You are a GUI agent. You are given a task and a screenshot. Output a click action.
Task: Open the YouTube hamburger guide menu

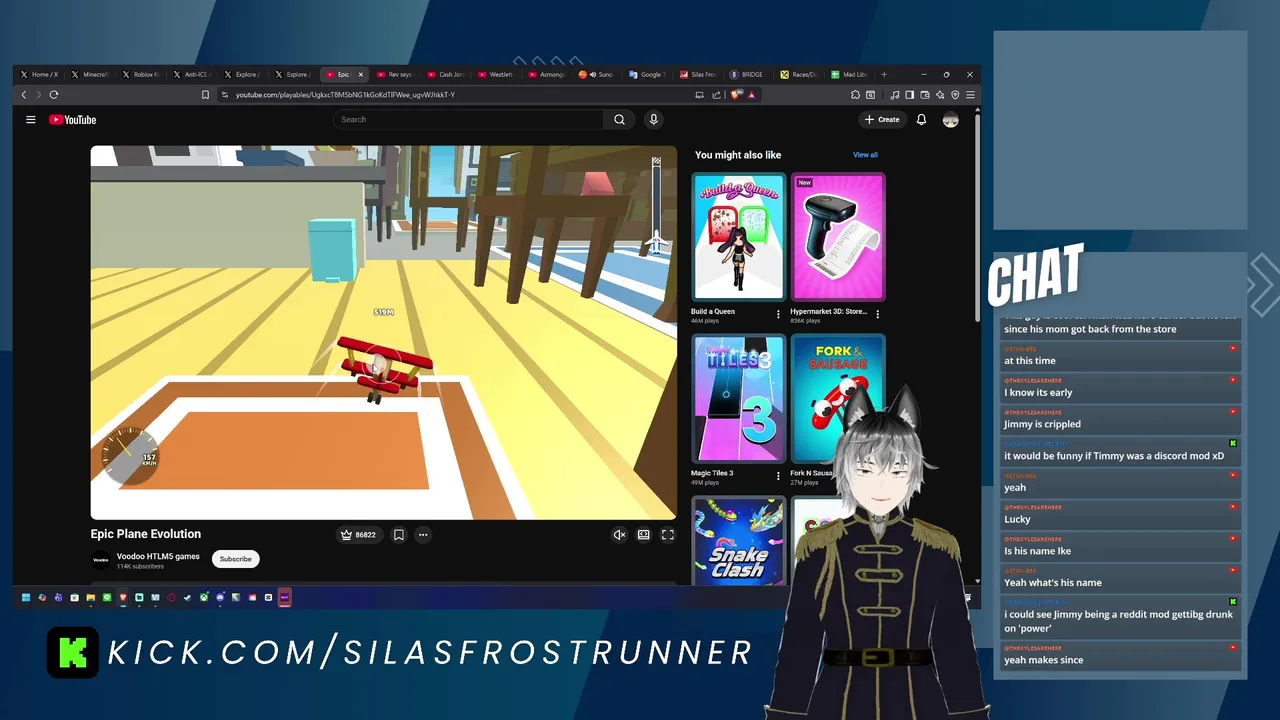click(x=31, y=120)
